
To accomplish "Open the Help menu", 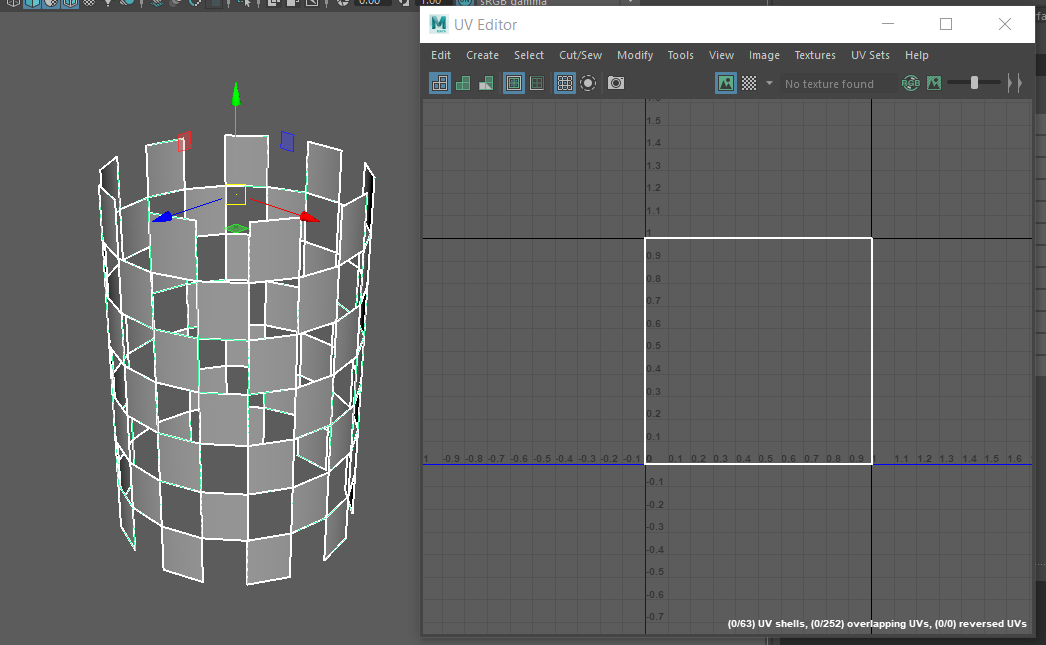I will (917, 55).
